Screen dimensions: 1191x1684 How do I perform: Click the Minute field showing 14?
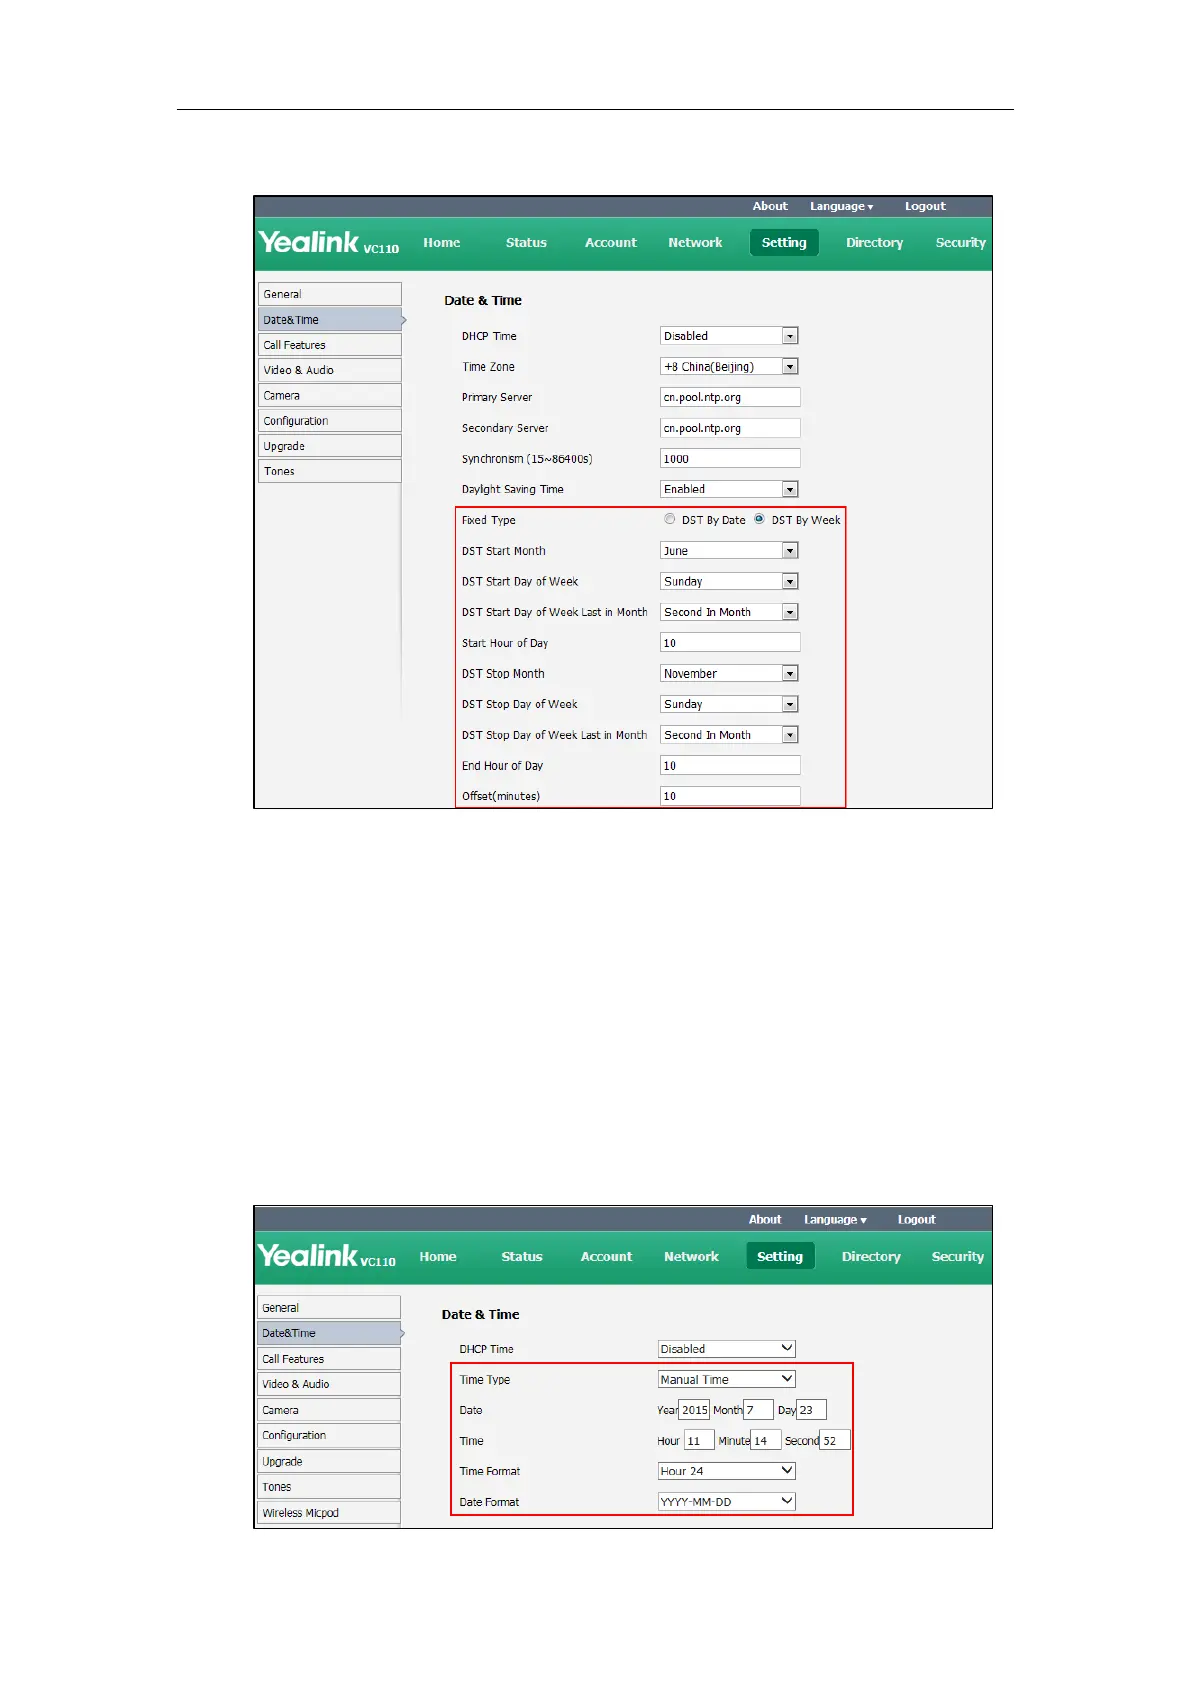coord(766,1441)
